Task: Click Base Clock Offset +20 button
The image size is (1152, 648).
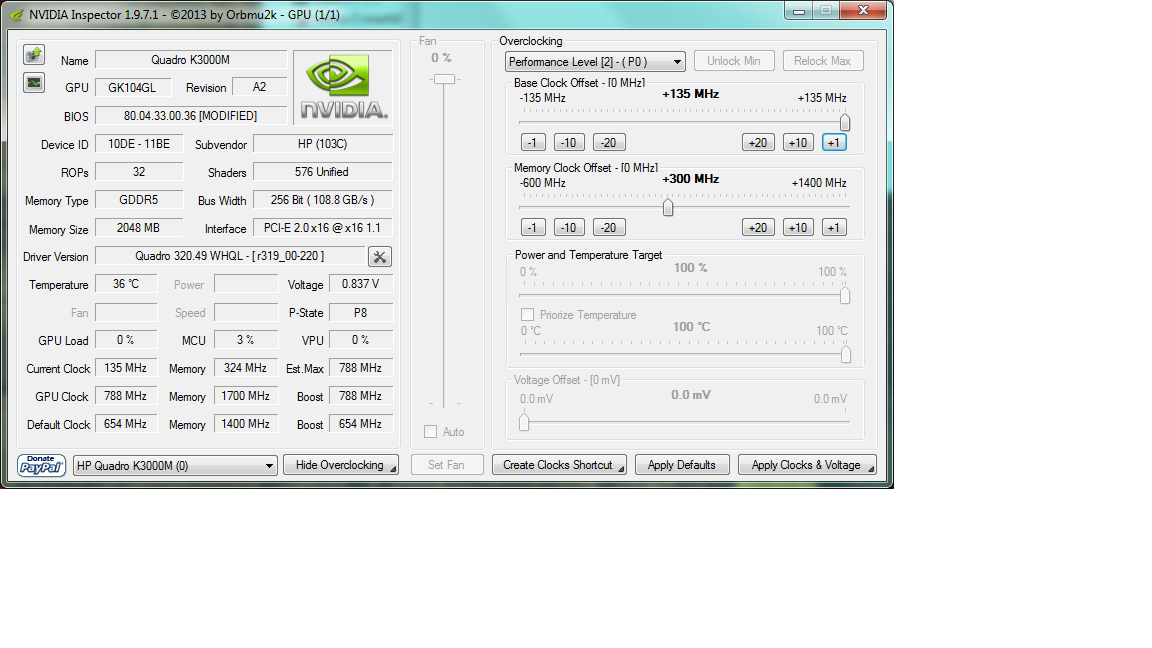Action: coord(758,143)
